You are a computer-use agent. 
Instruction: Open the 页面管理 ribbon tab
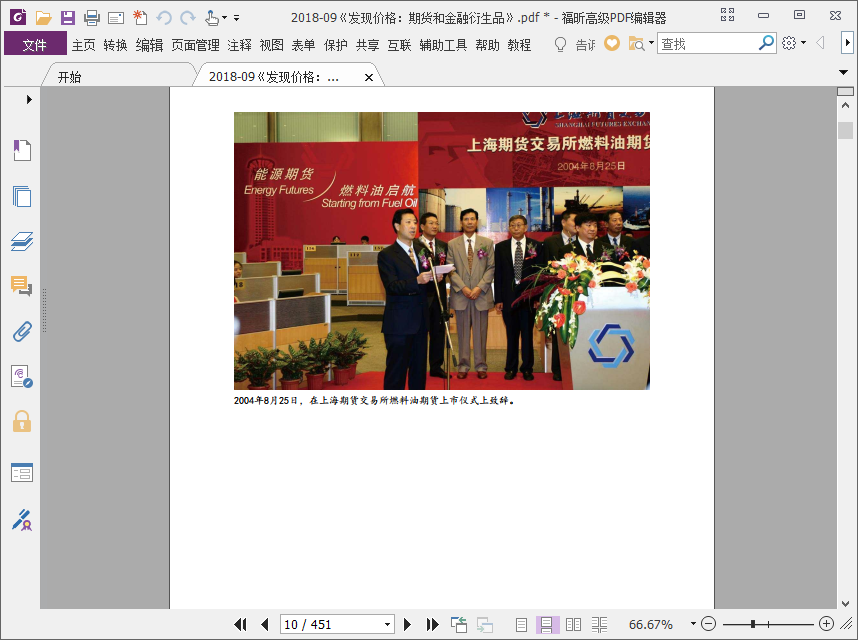coord(195,45)
